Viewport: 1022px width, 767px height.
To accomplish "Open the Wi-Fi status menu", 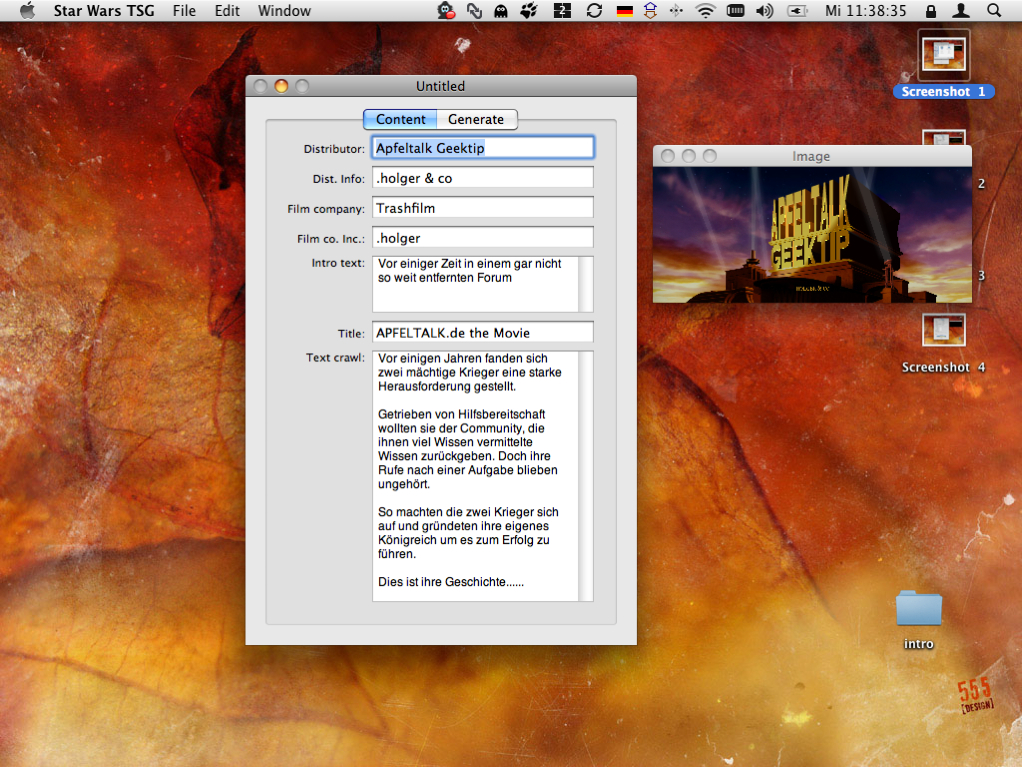I will (x=705, y=10).
